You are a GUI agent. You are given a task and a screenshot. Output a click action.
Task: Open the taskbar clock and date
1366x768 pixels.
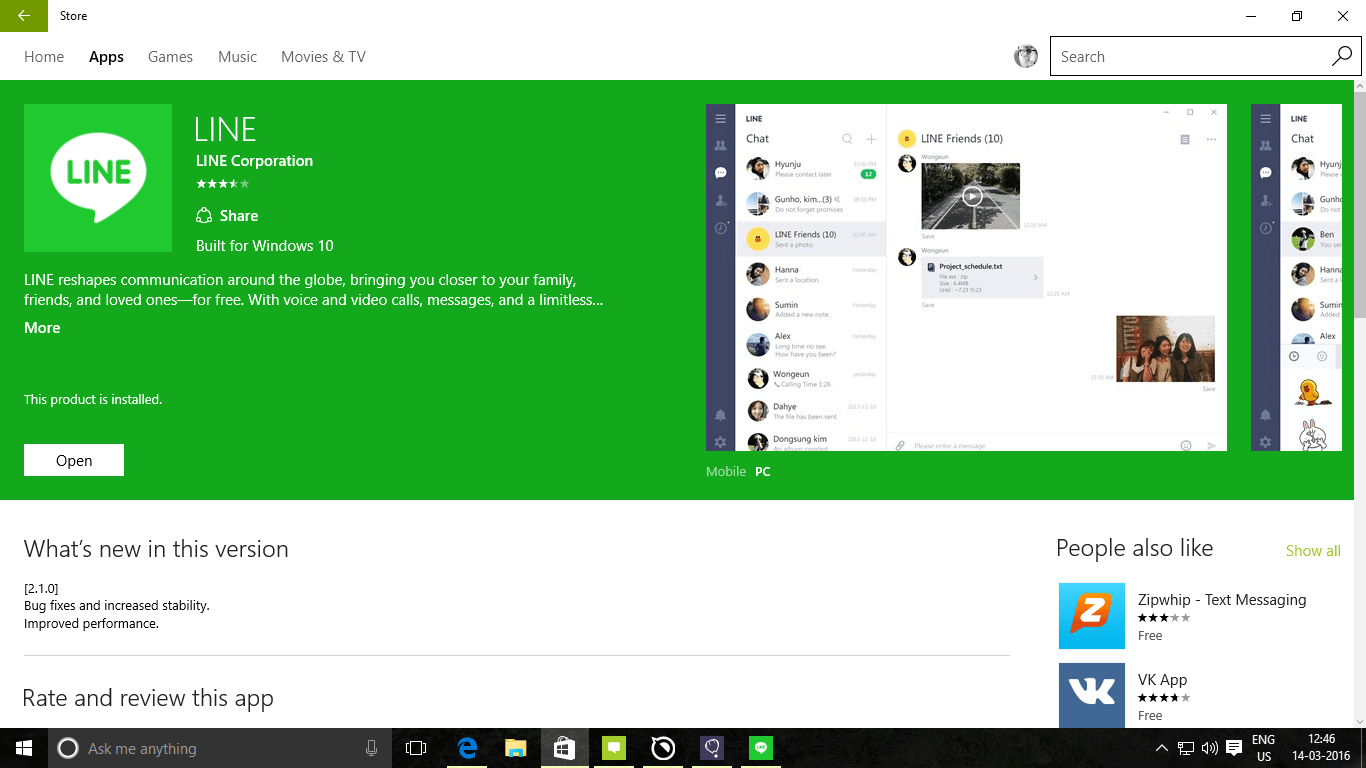coord(1322,748)
